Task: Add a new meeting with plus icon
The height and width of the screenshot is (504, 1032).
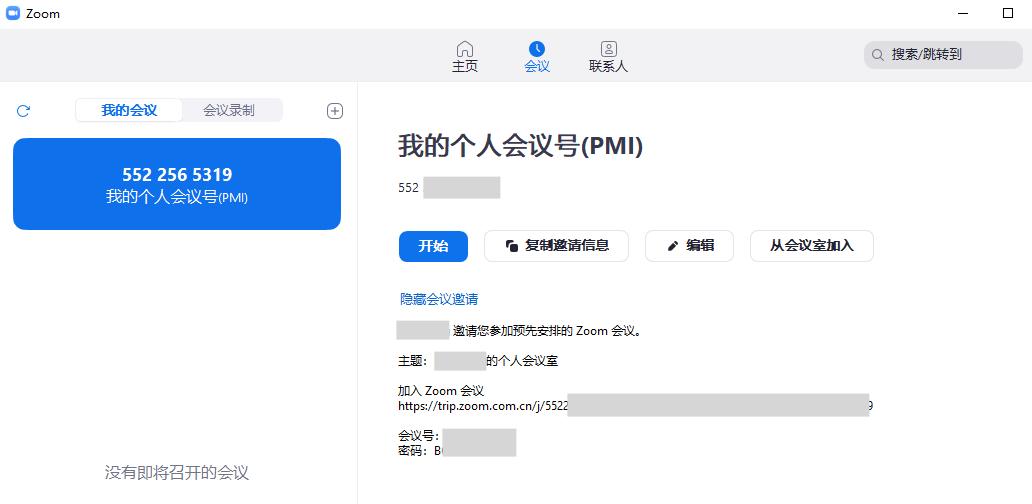Action: (x=335, y=111)
